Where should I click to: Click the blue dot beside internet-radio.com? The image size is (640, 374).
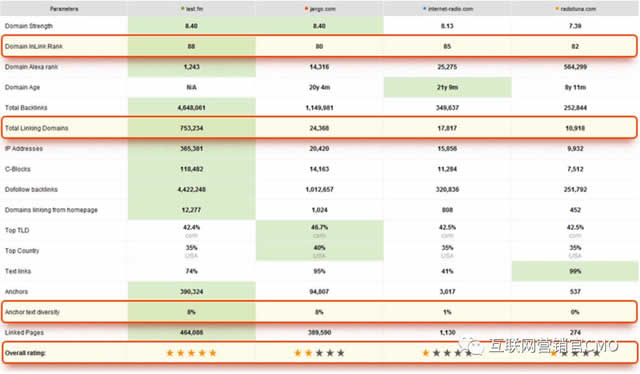point(424,8)
